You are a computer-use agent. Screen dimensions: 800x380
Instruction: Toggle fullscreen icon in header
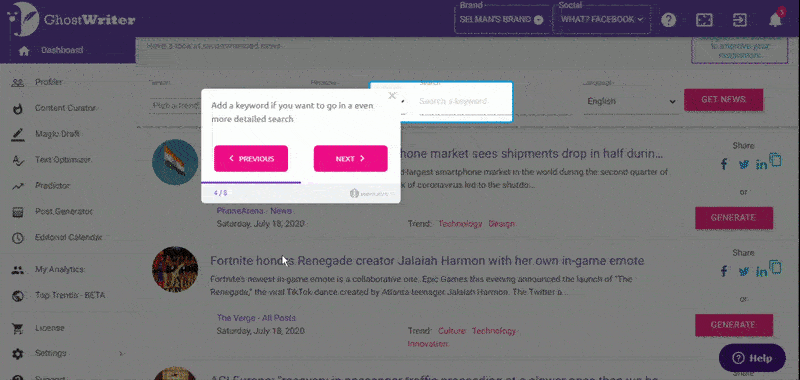(704, 20)
